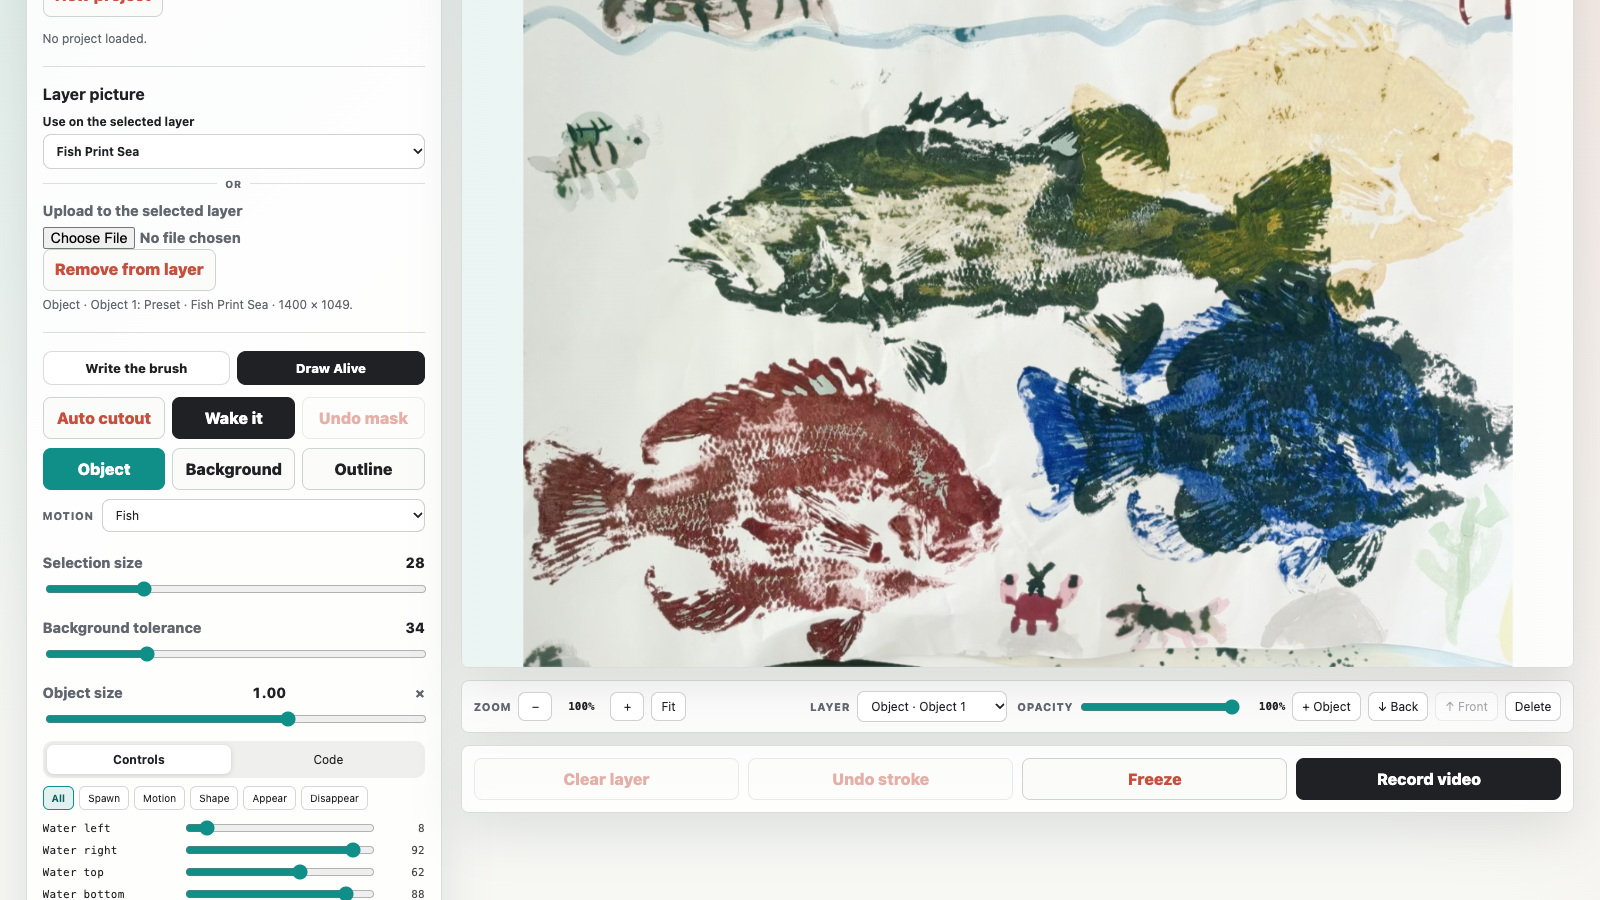Viewport: 1600px width, 900px height.
Task: Delete the selected layer
Action: [1533, 707]
